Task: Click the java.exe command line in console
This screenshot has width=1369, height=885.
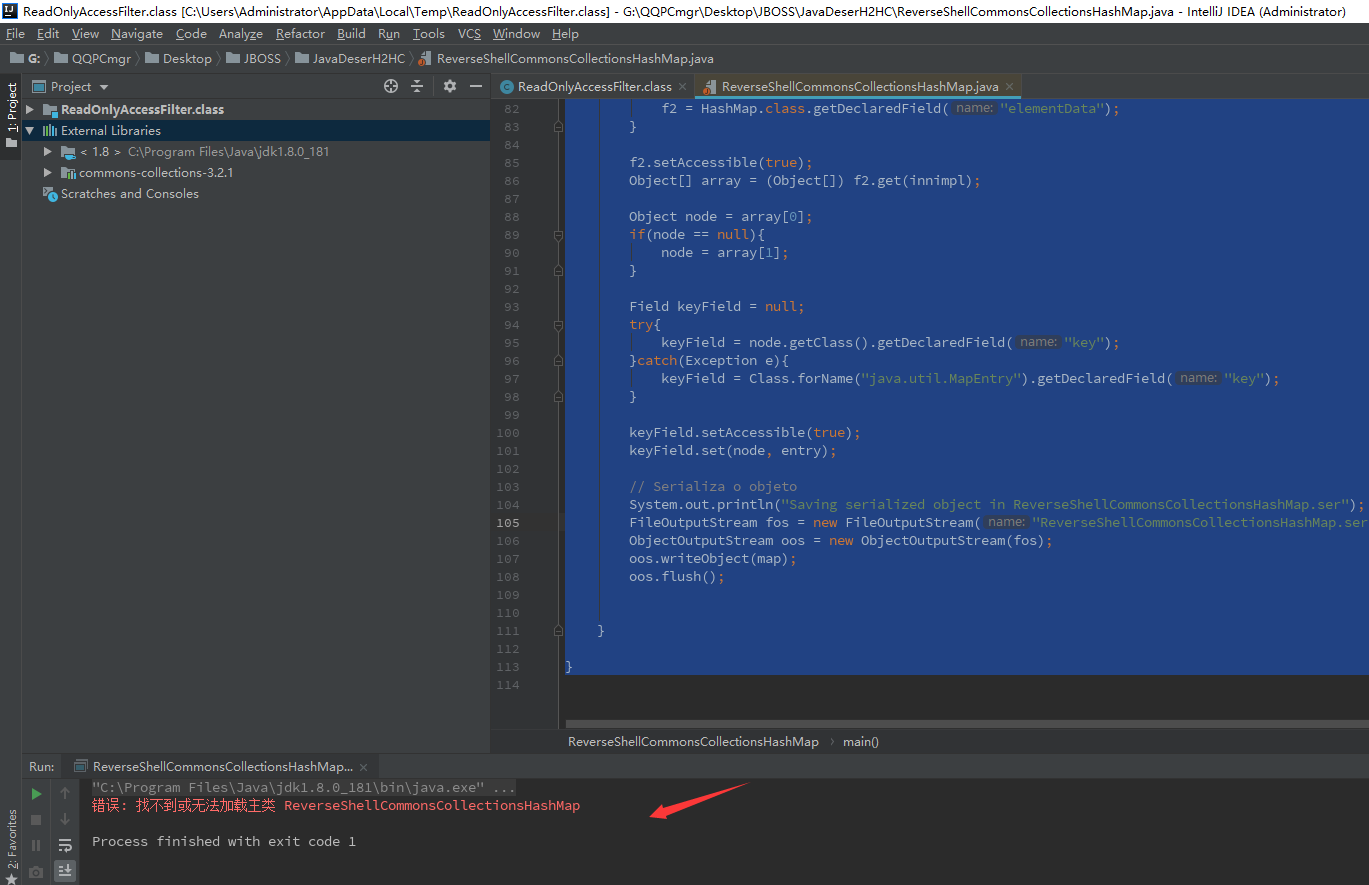Action: [304, 788]
